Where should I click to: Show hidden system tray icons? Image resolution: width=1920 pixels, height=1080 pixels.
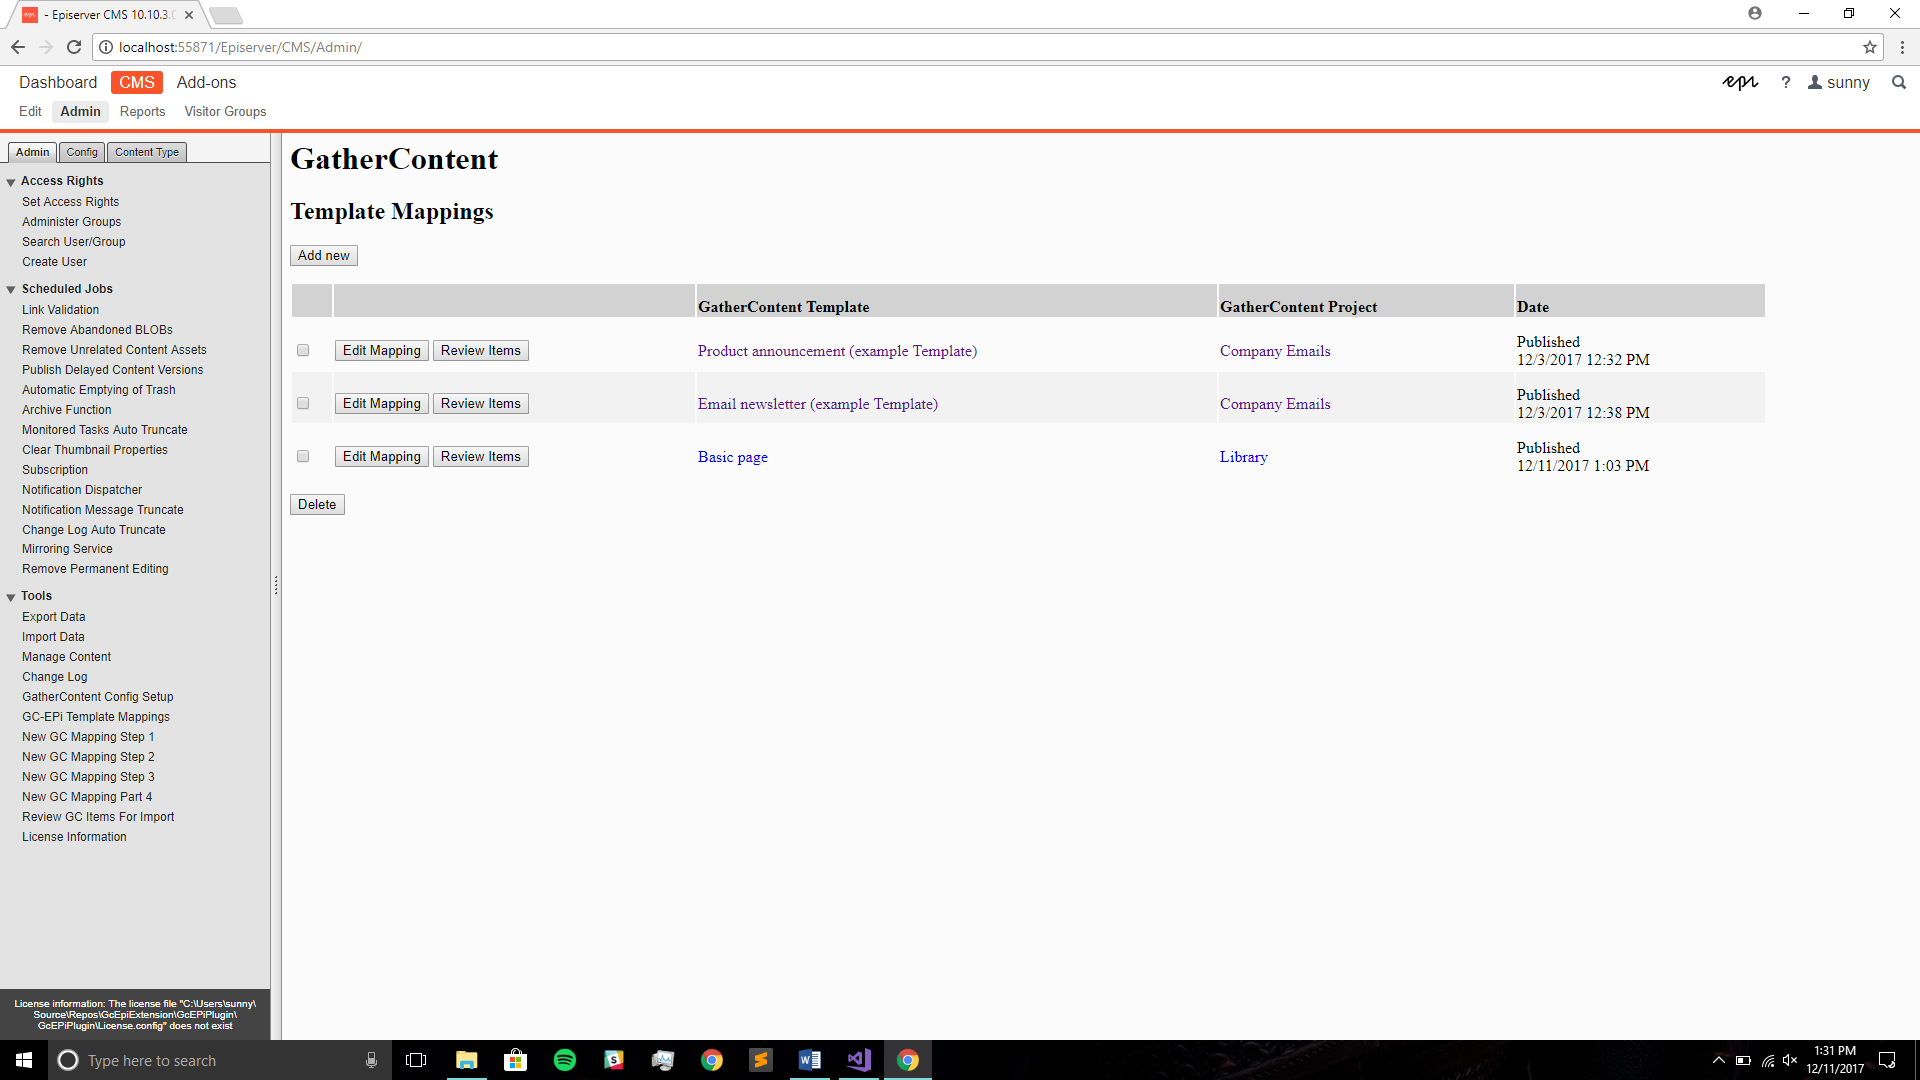click(x=1718, y=1060)
